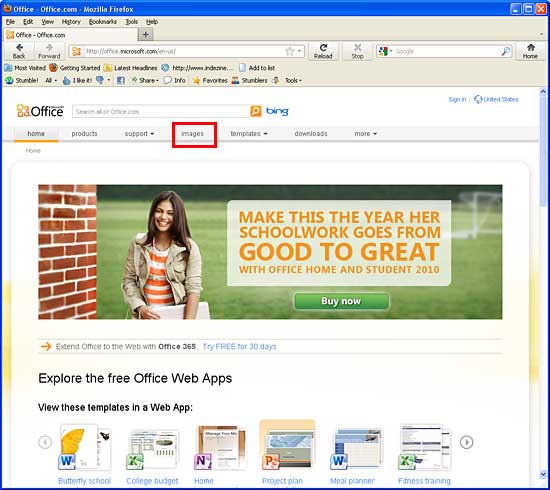
Task: Click the Home breadcrumb link
Action: [x=33, y=150]
